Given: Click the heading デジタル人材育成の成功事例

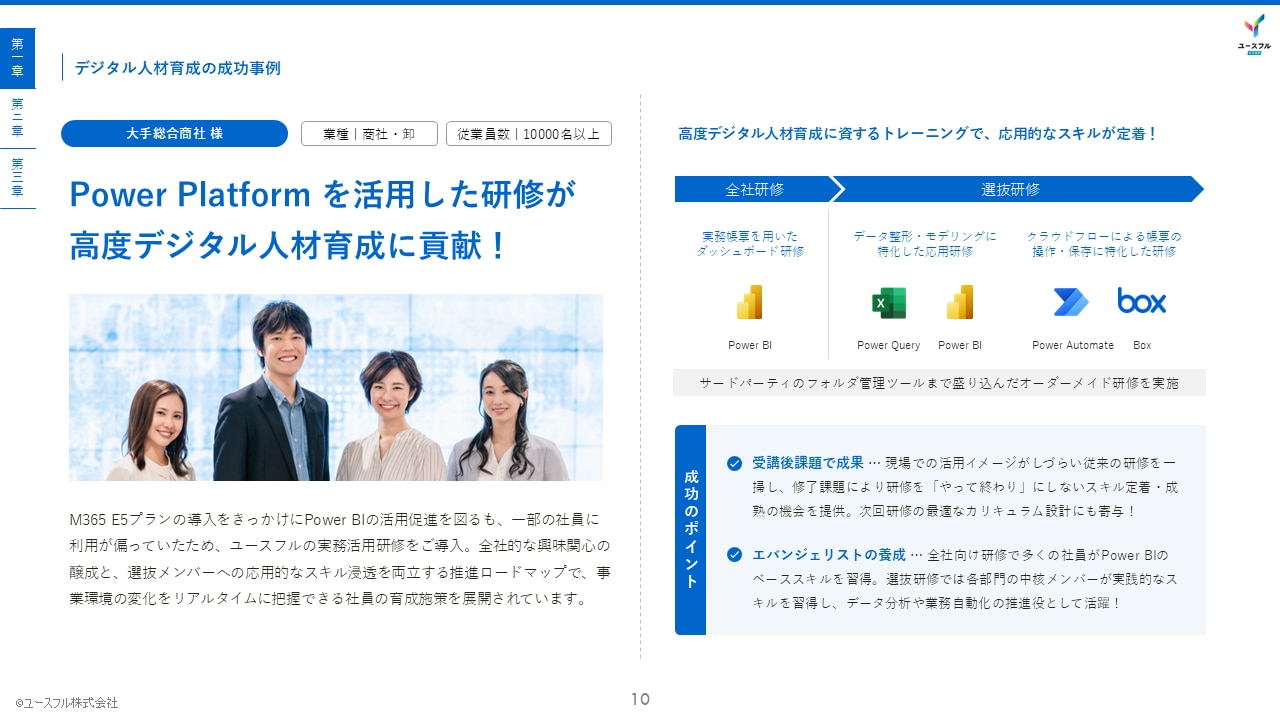Looking at the screenshot, I should point(177,68).
